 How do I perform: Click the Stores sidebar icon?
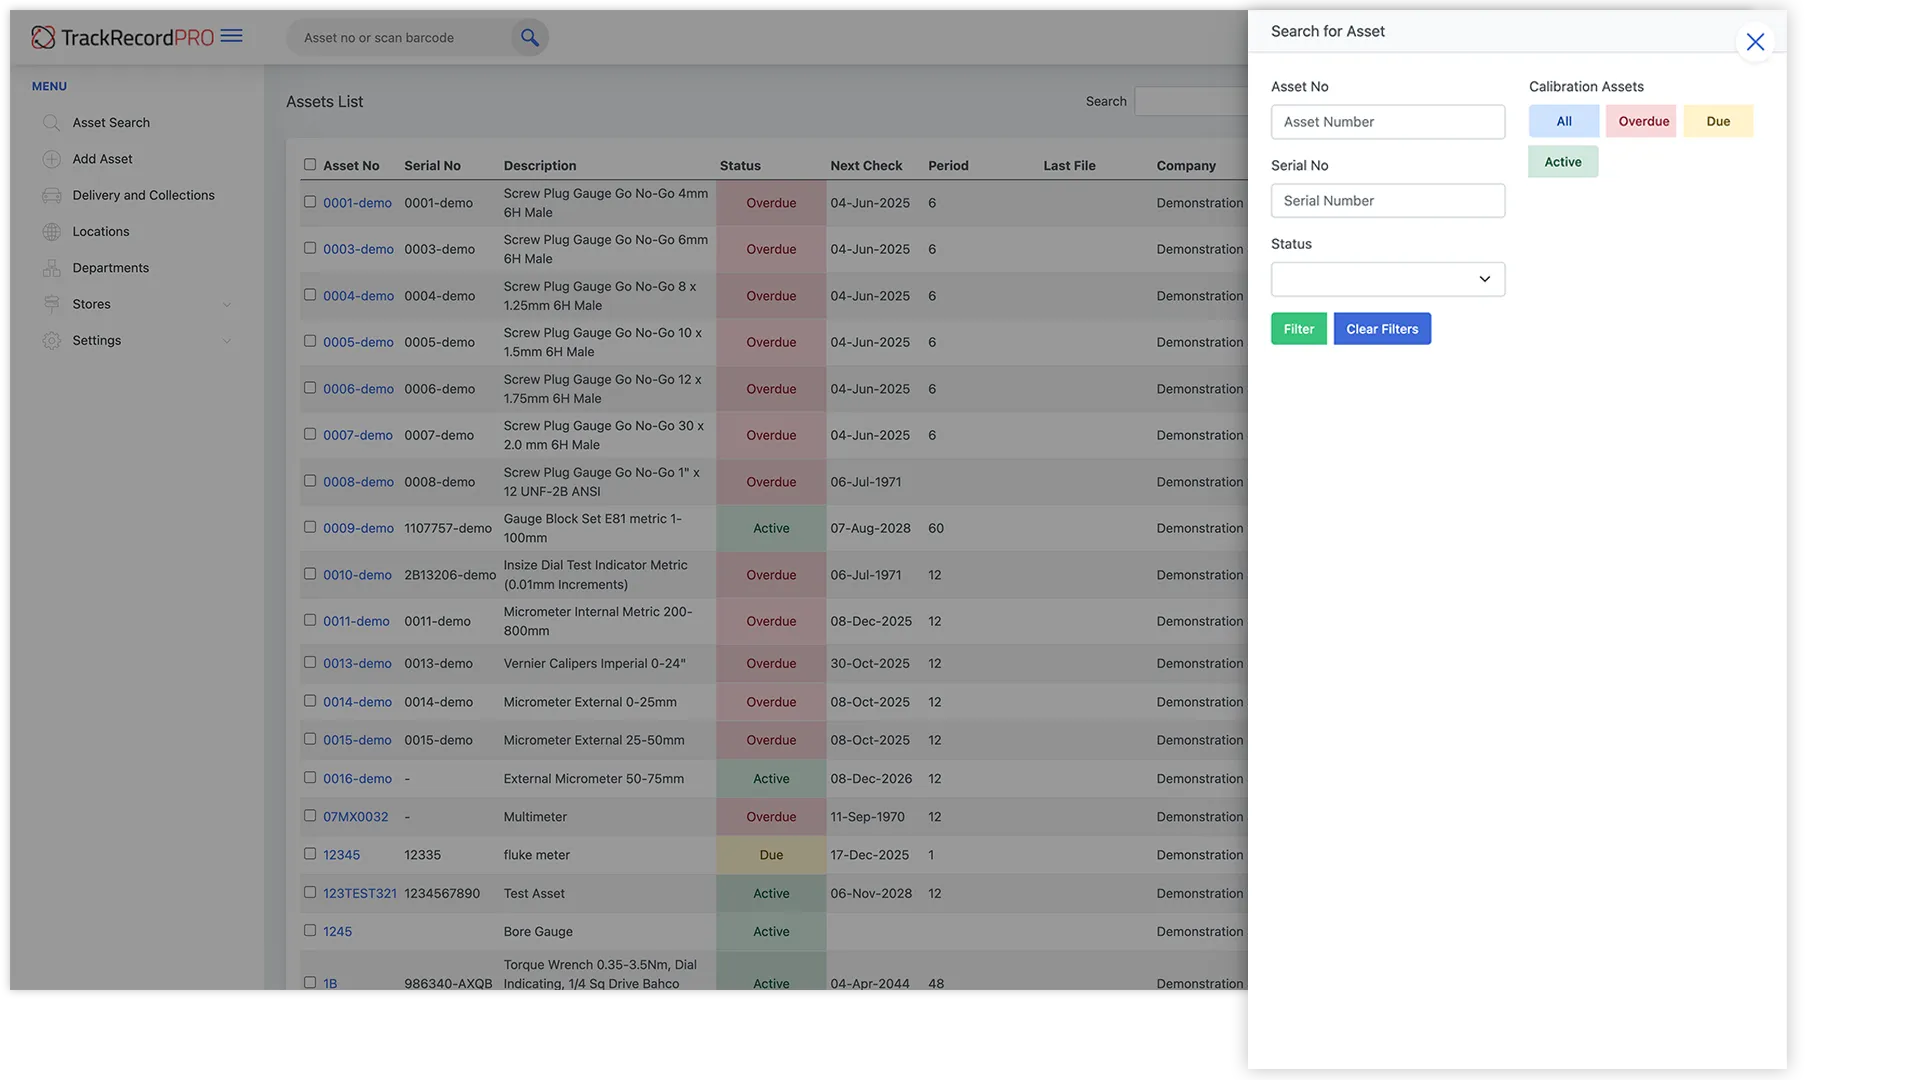[x=51, y=303]
